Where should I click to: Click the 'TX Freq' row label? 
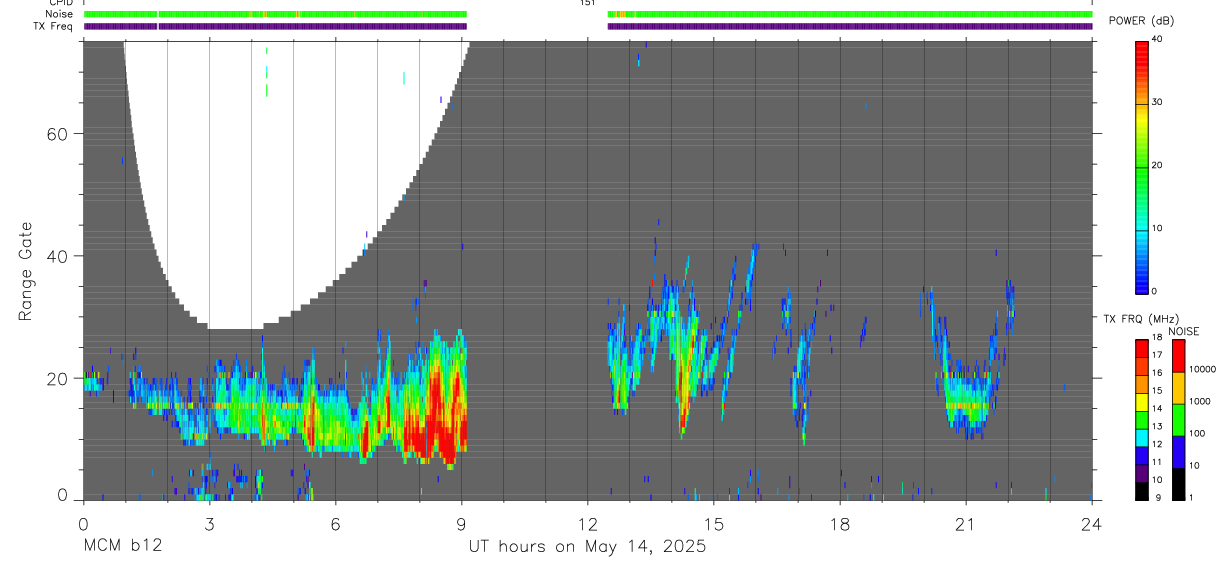click(x=54, y=26)
